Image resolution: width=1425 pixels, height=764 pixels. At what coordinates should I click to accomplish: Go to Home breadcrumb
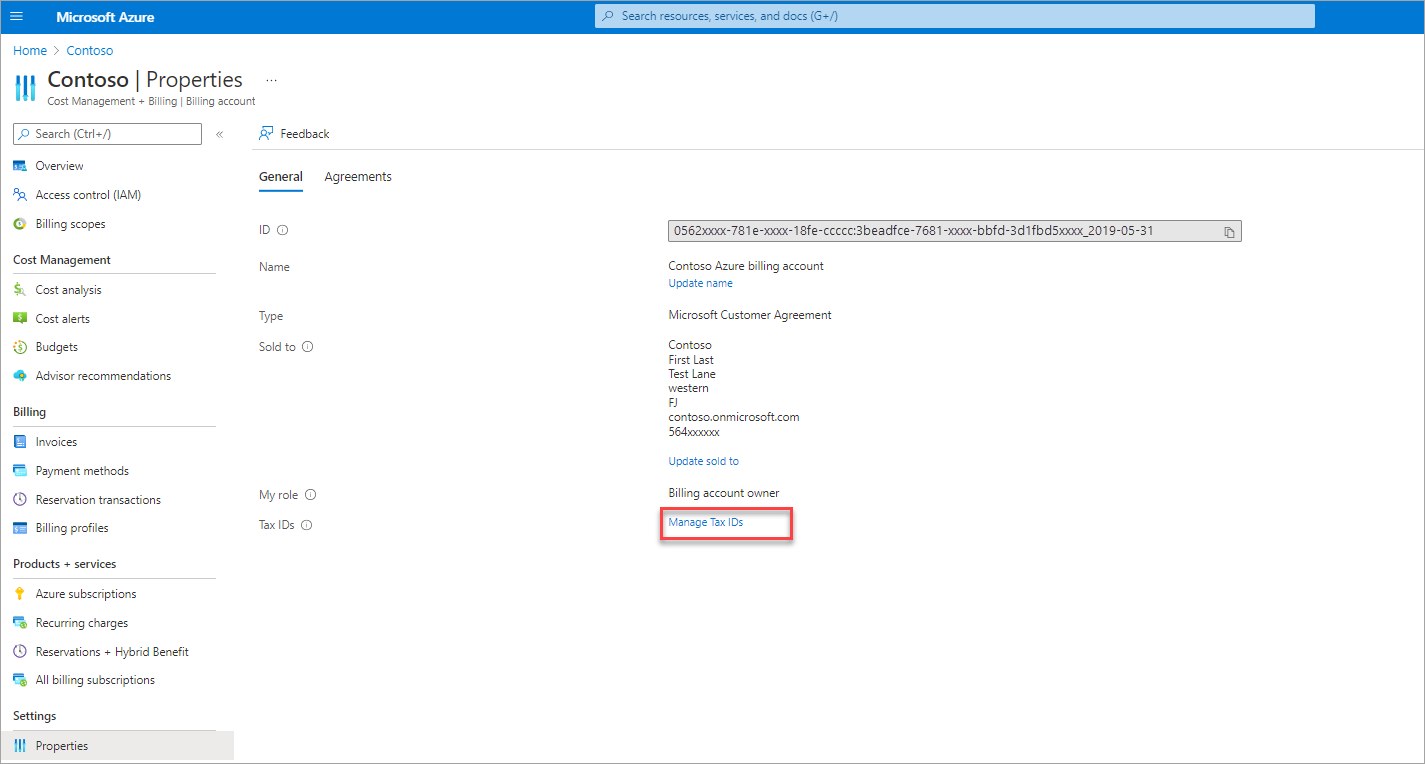(30, 50)
